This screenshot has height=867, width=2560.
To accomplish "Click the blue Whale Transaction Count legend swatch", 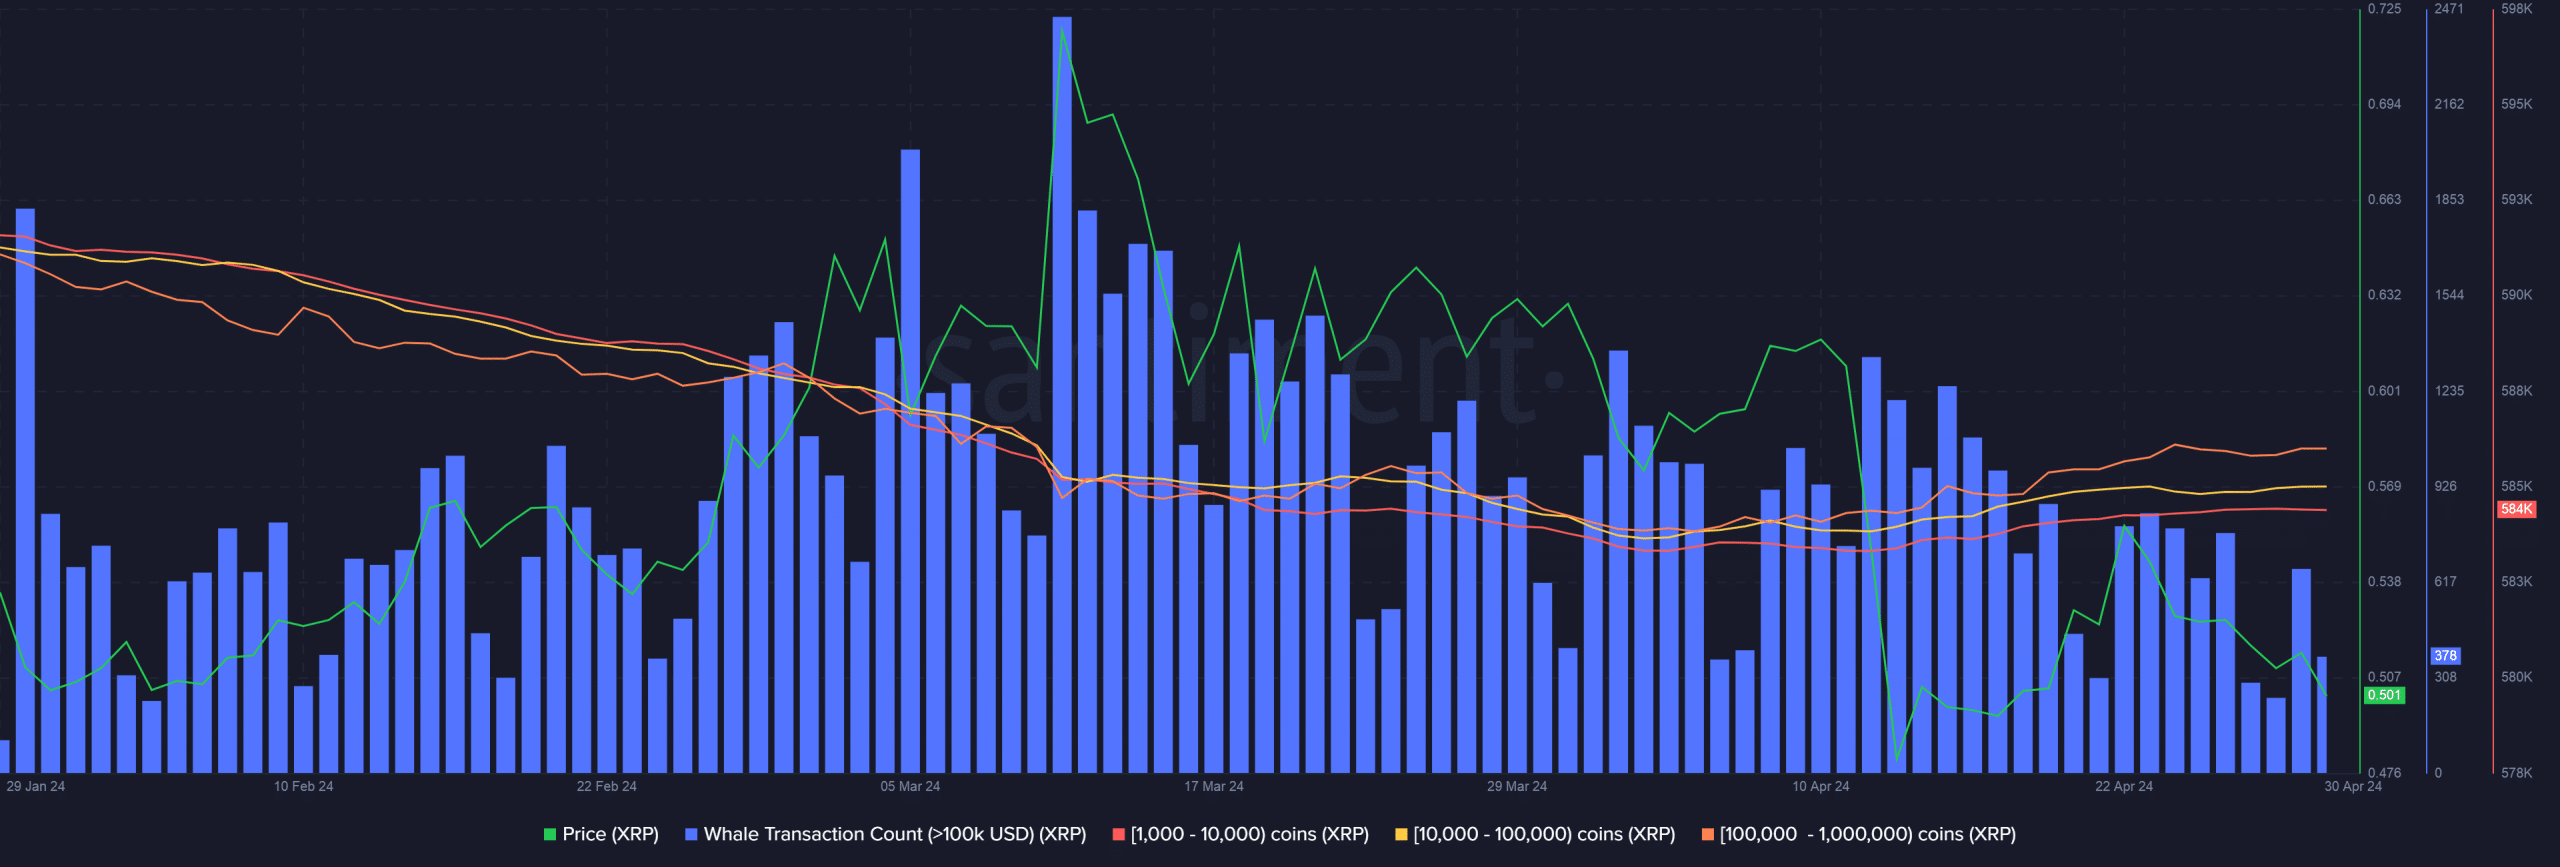I will pyautogui.click(x=691, y=834).
